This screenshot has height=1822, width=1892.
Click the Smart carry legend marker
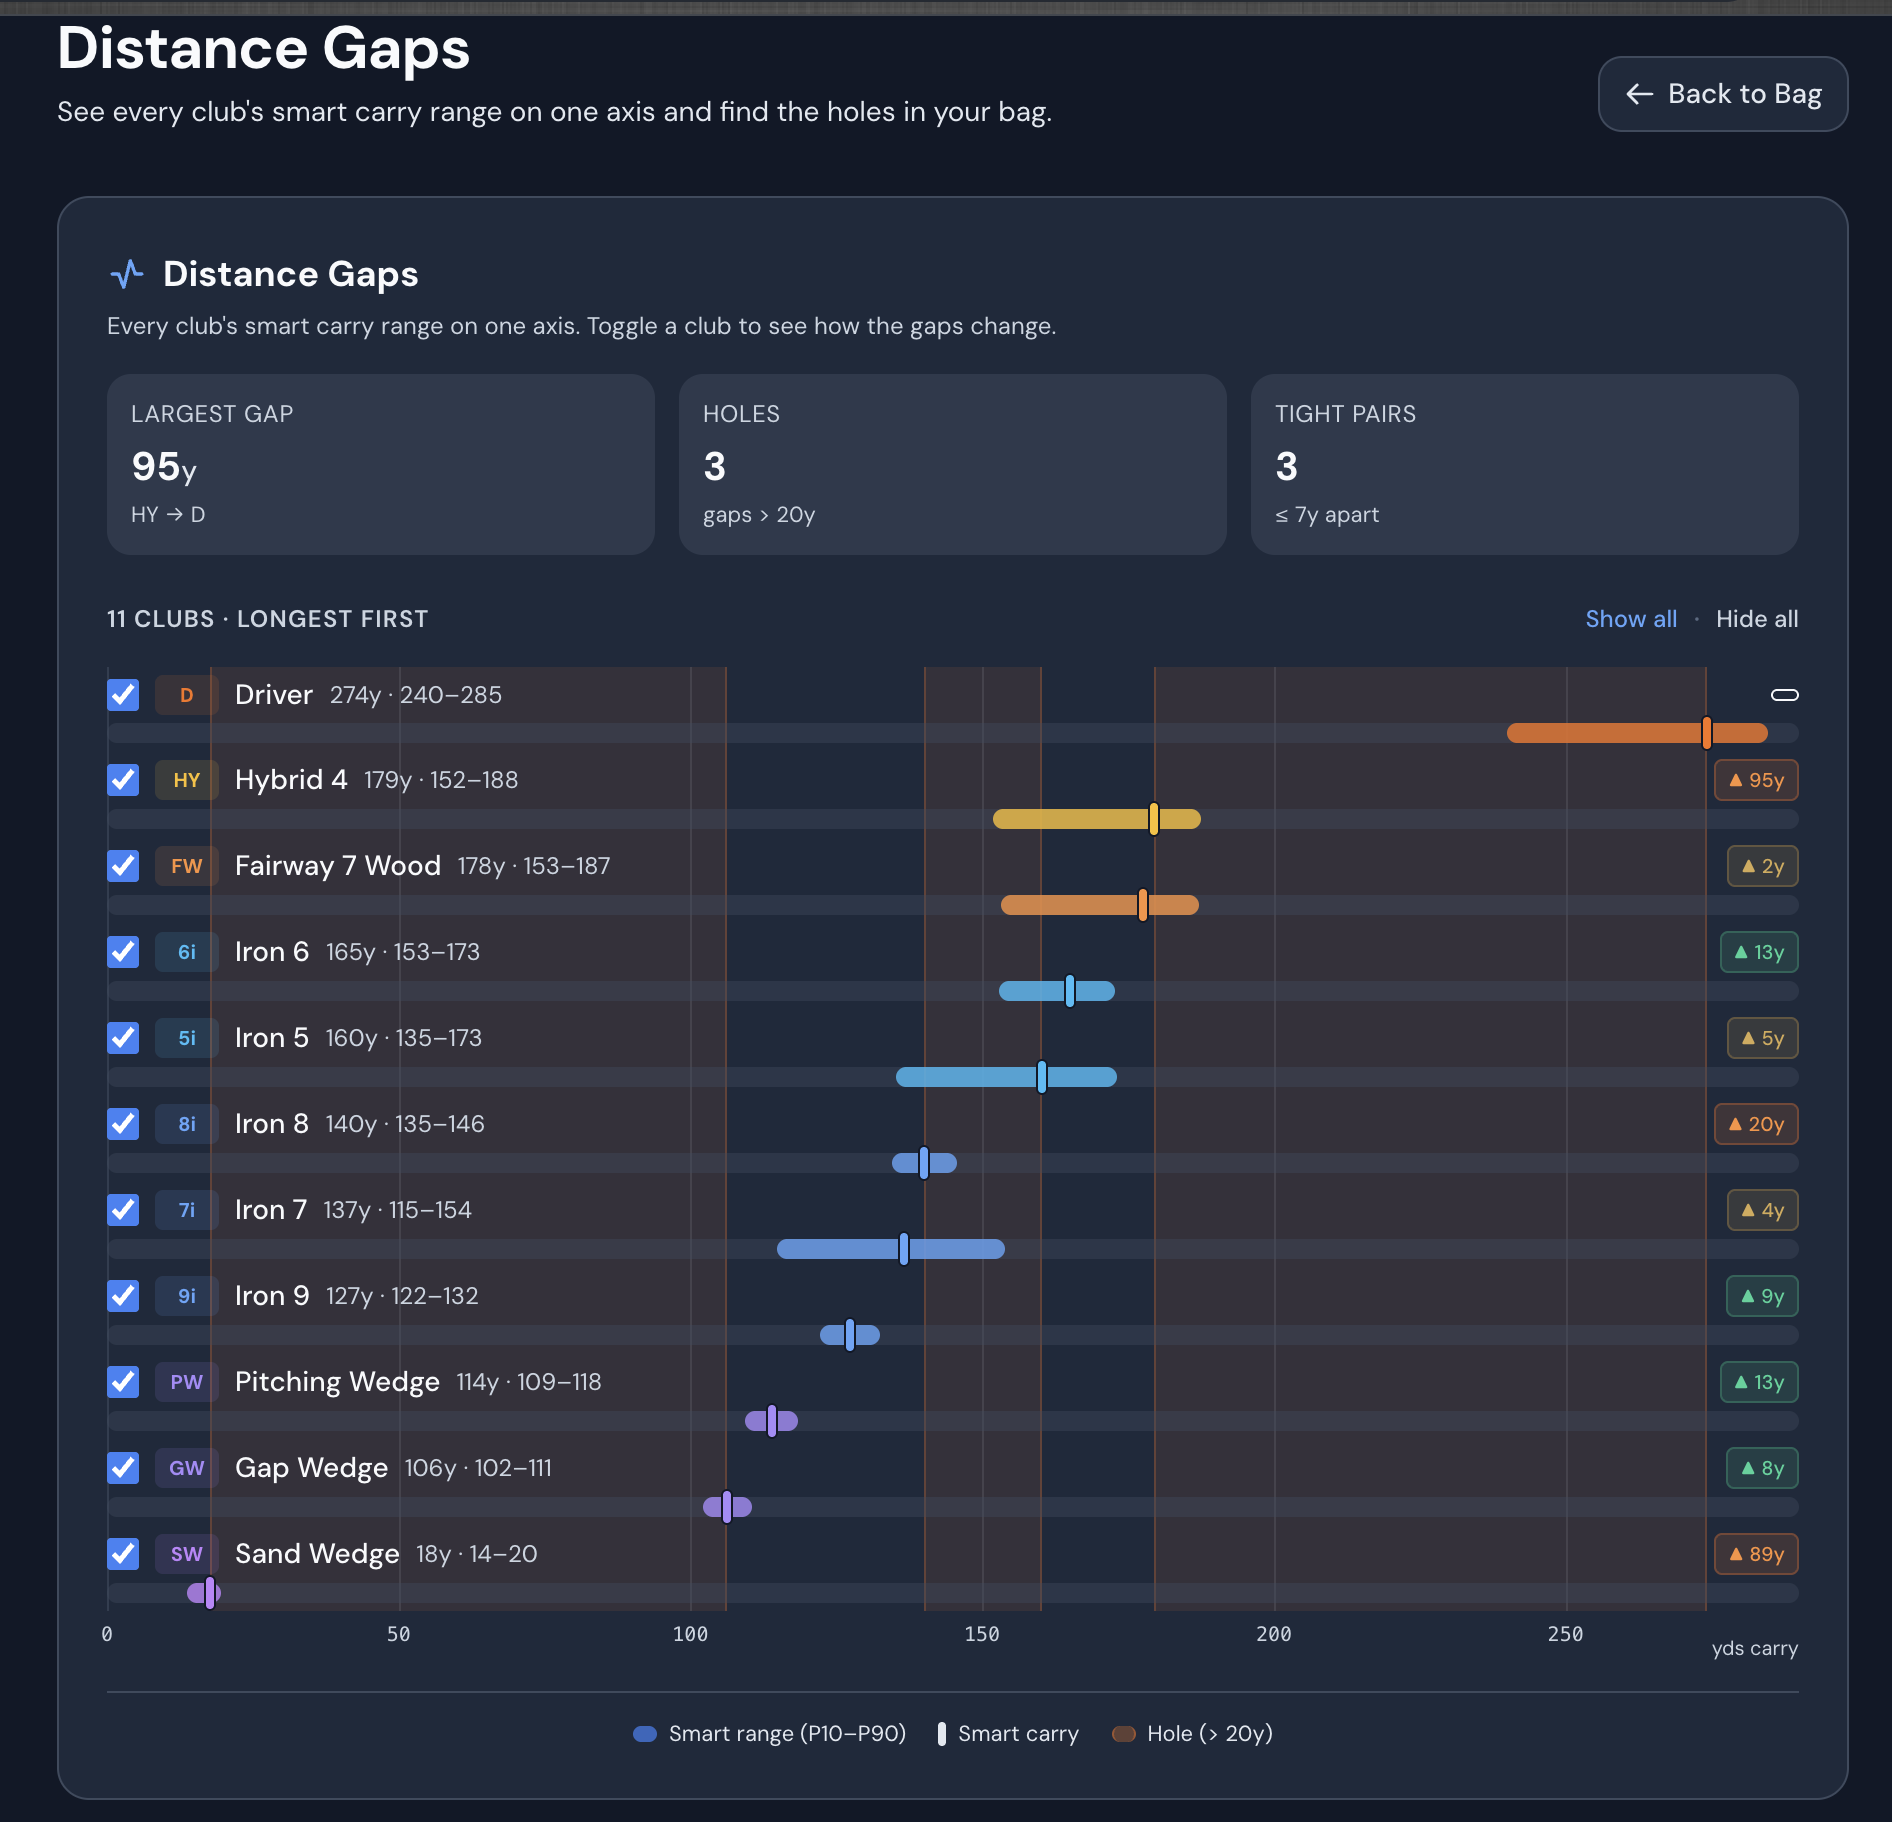tap(942, 1734)
